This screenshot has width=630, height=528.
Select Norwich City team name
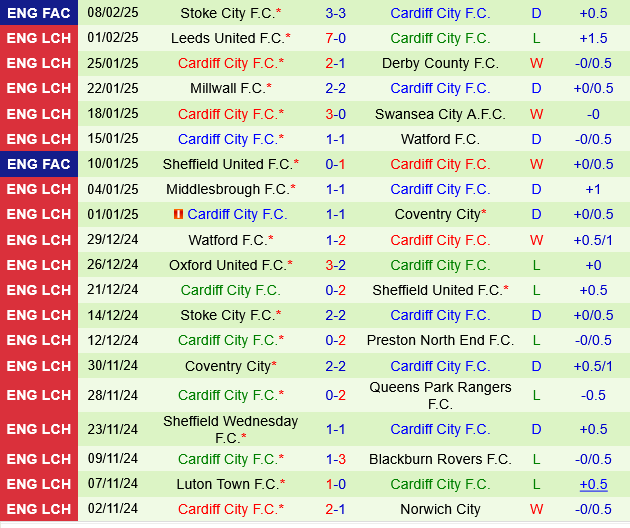click(440, 509)
